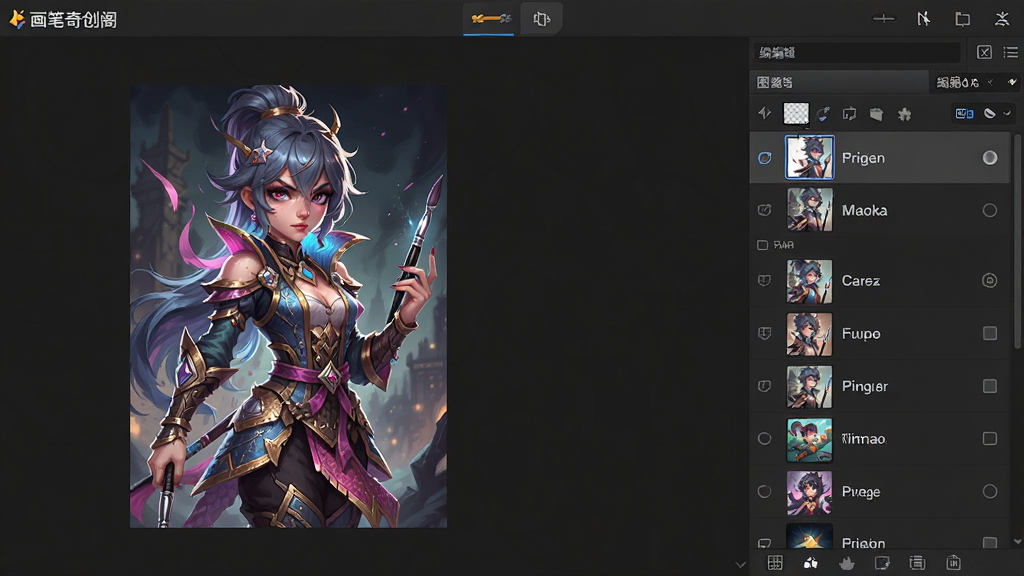Screen dimensions: 1024x576
Task: Click the 画笔奇创阁 app logo icon
Action: [17, 19]
